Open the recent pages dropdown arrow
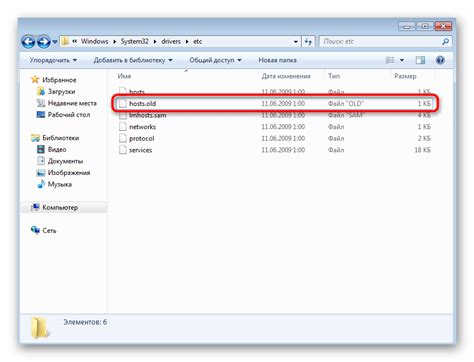The height and width of the screenshot is (362, 474). pyautogui.click(x=55, y=42)
